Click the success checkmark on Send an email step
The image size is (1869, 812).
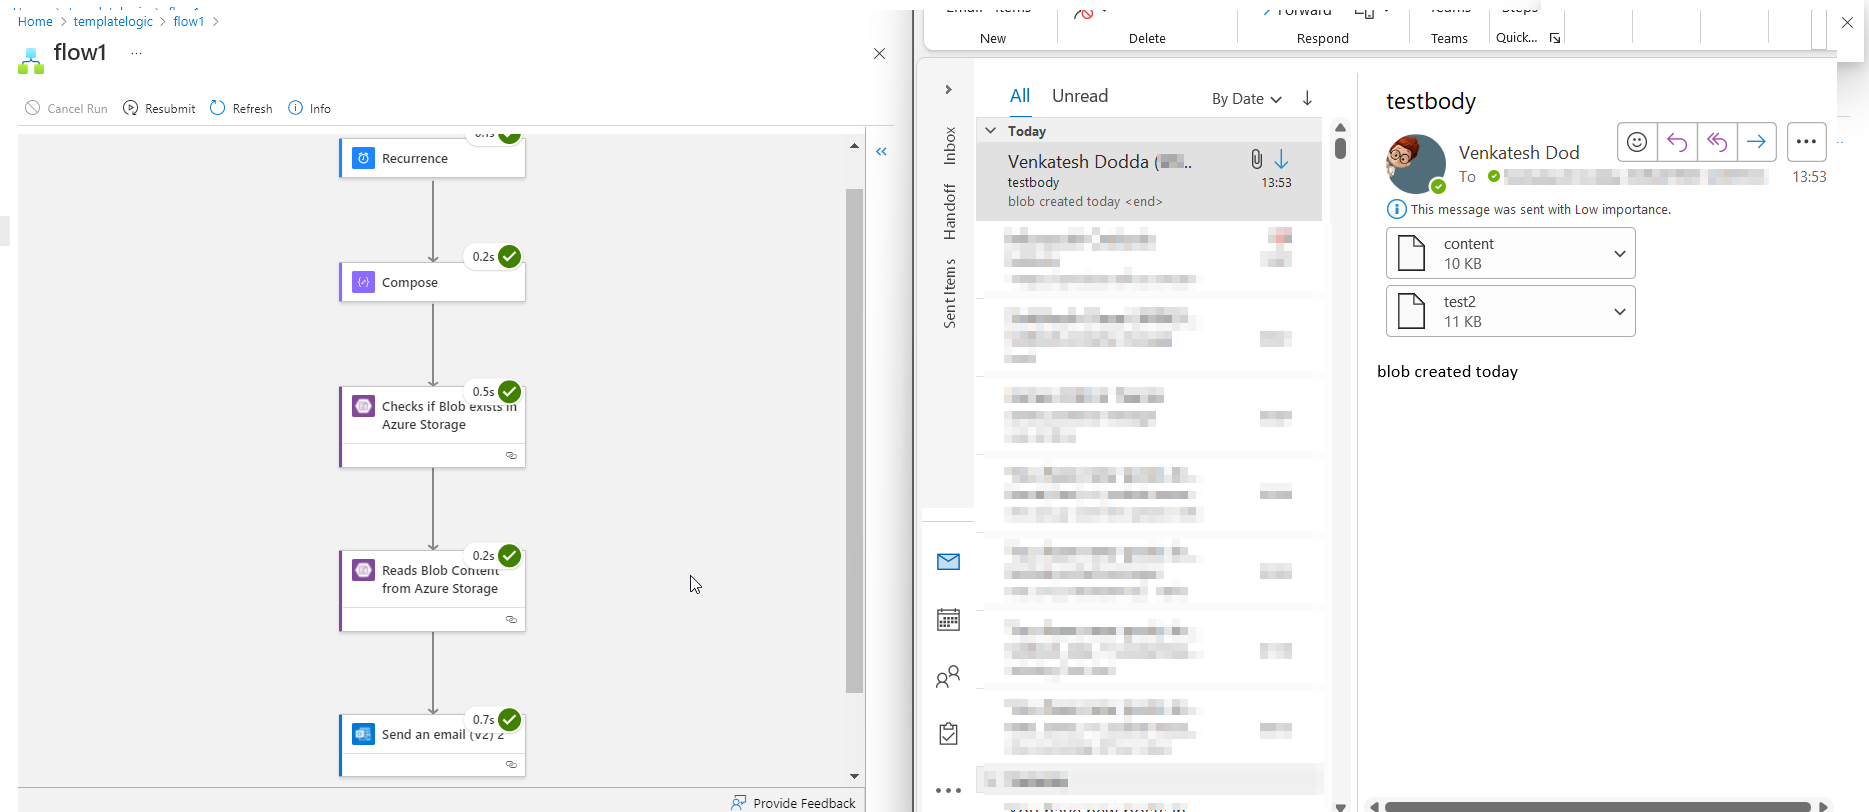pos(510,719)
